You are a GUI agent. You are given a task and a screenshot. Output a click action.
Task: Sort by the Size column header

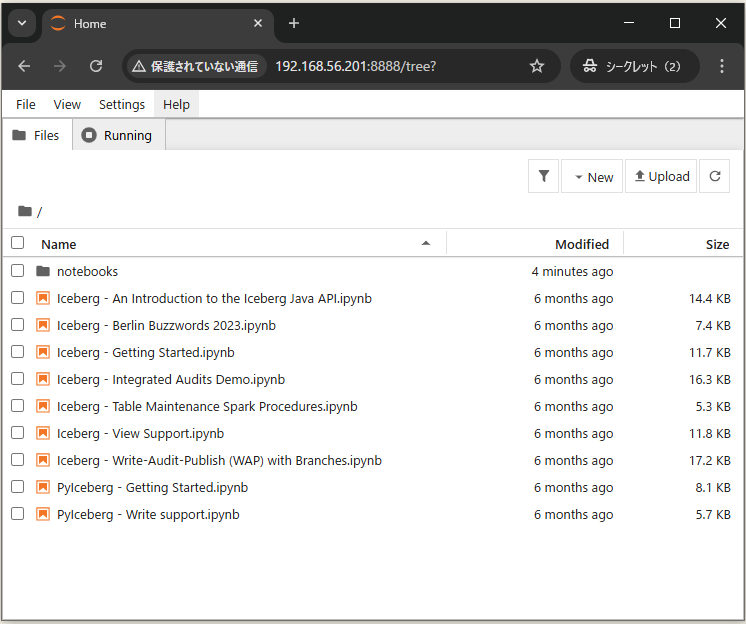[x=717, y=244]
